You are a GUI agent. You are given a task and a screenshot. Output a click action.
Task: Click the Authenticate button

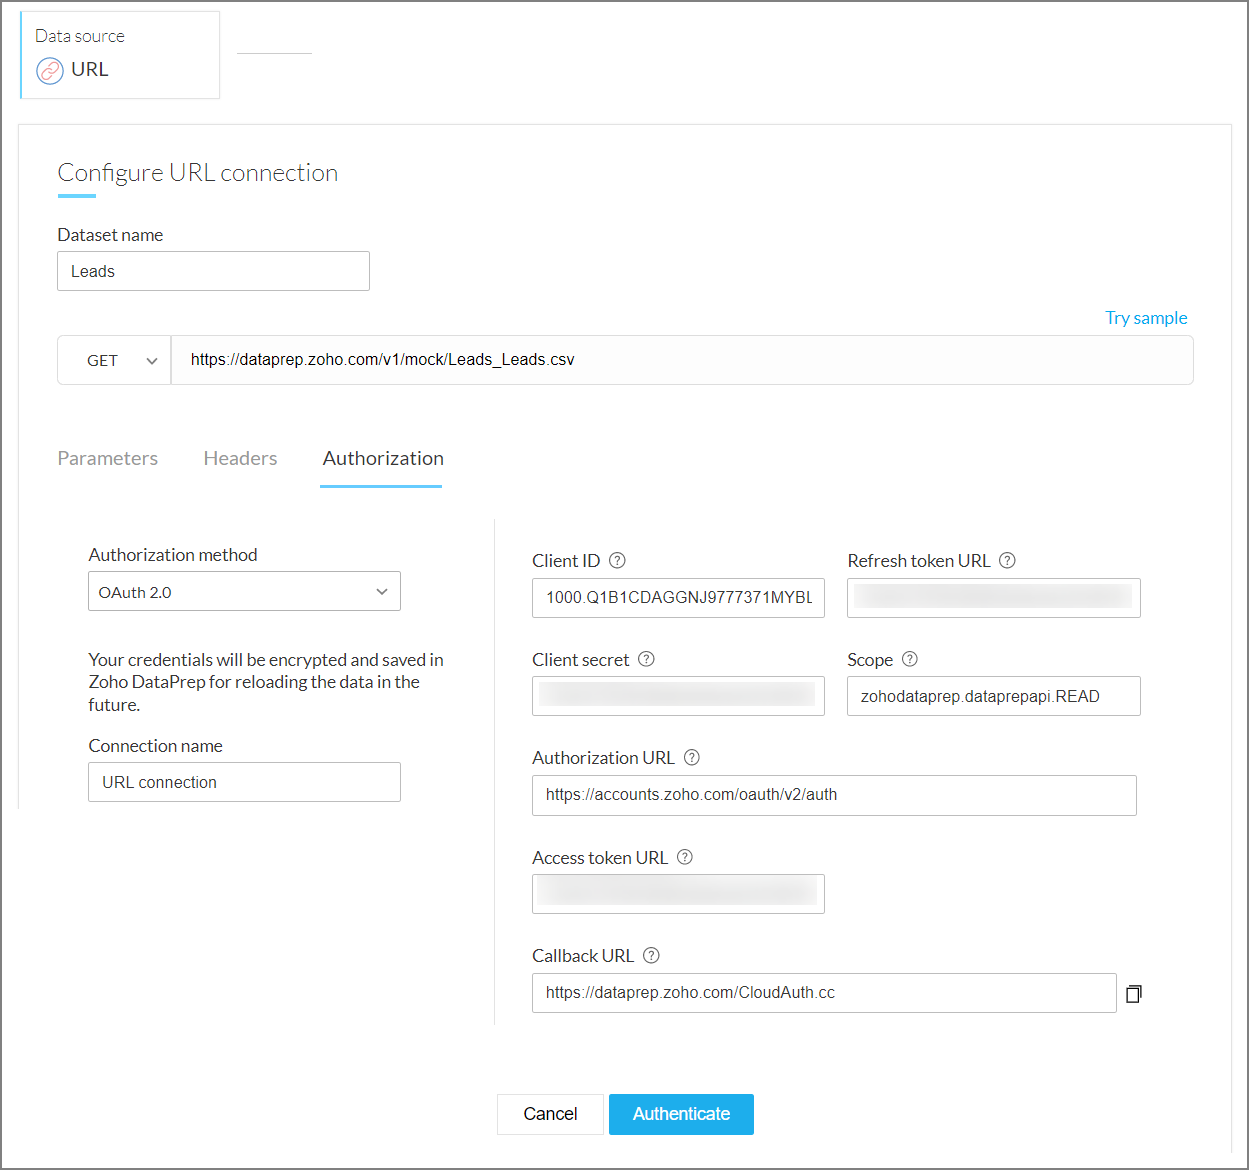681,1114
